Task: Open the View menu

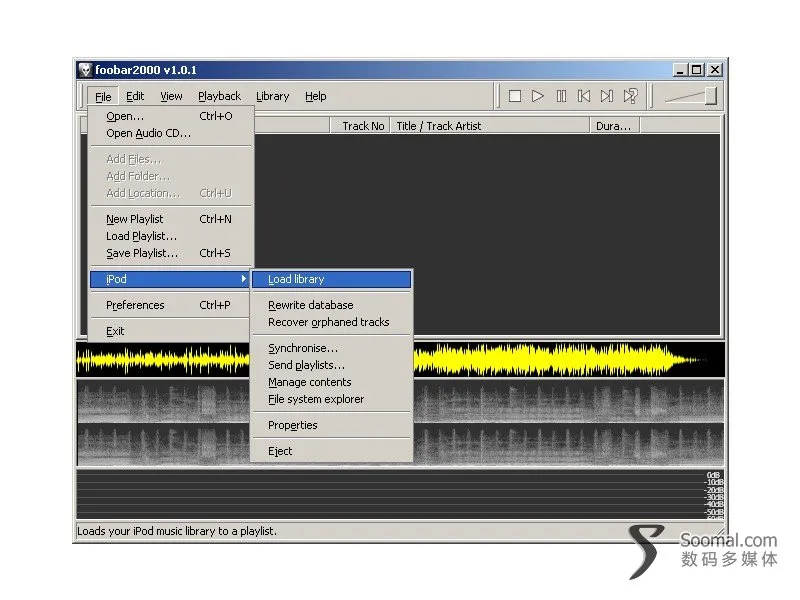Action: pyautogui.click(x=171, y=96)
